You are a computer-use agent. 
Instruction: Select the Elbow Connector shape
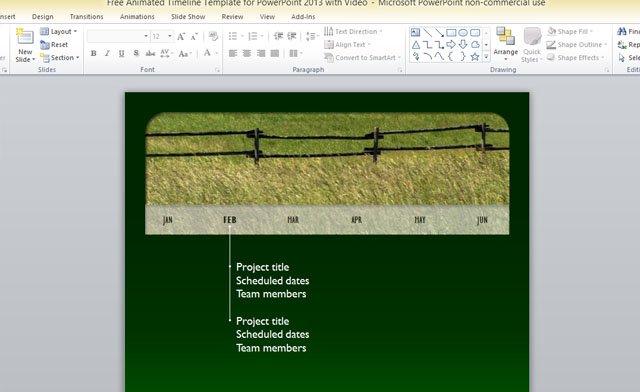[427, 45]
